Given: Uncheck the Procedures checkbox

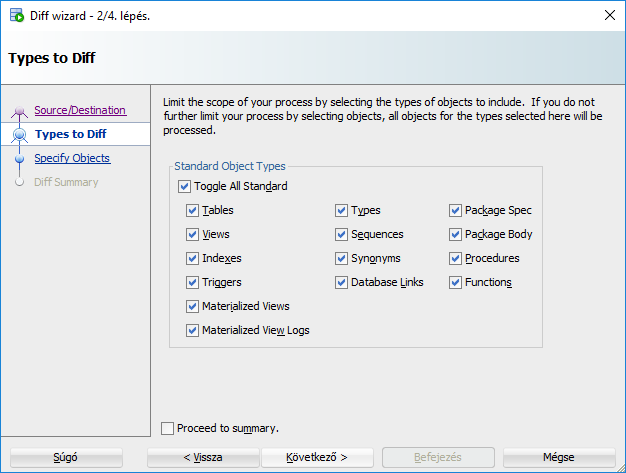Looking at the screenshot, I should (x=455, y=258).
